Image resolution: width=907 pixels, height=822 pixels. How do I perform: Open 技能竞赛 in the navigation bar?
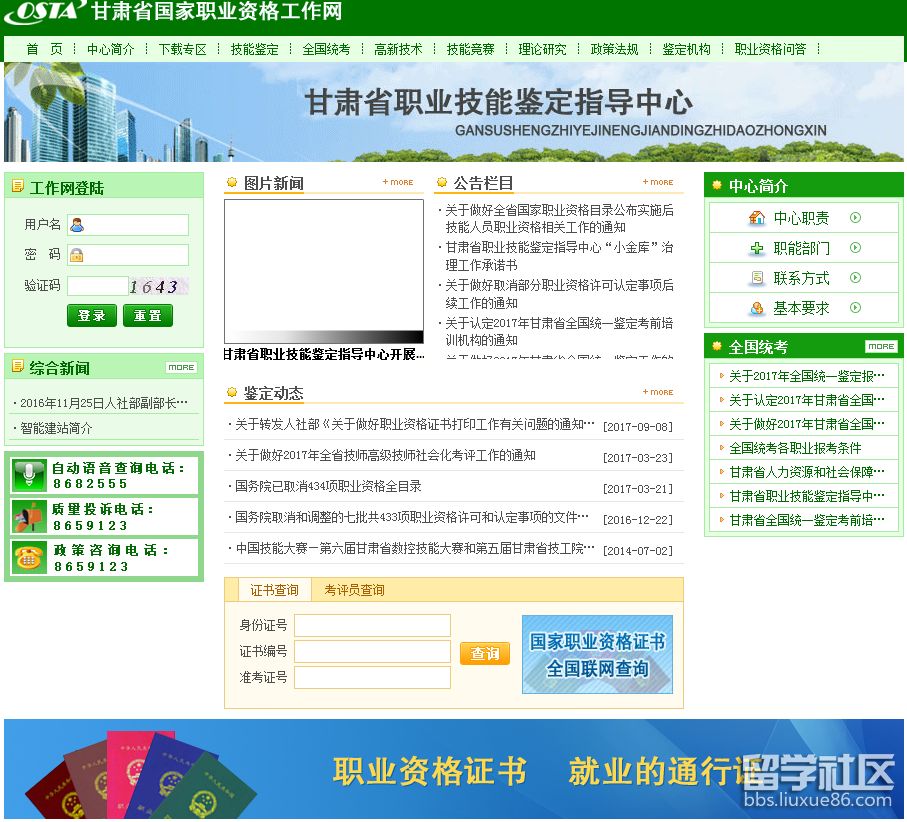(470, 49)
